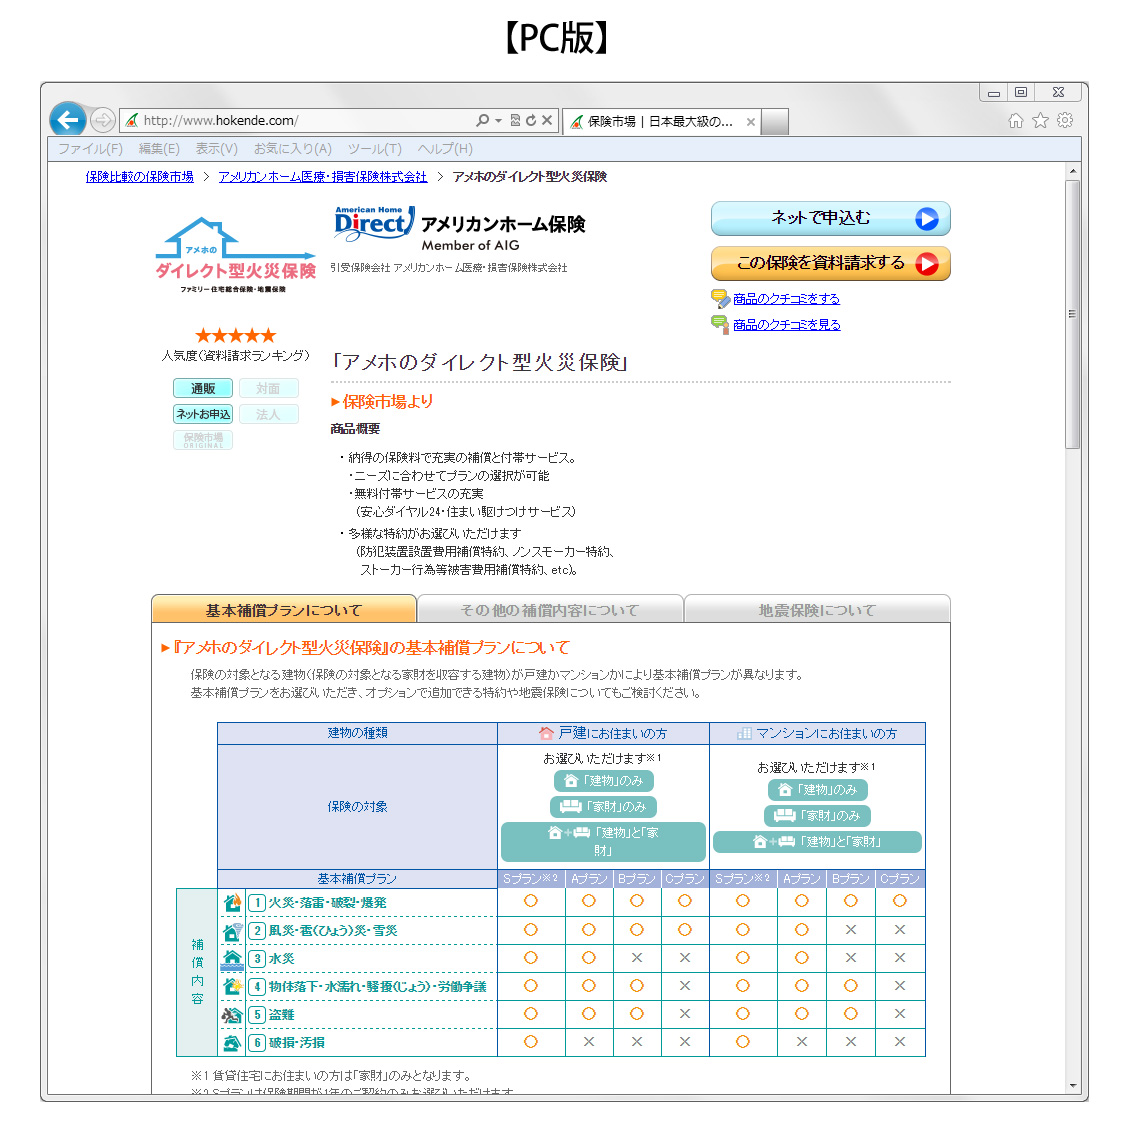Switch to その他の補償内容について tab
Viewport: 1133px width, 1128px height.
(x=549, y=610)
